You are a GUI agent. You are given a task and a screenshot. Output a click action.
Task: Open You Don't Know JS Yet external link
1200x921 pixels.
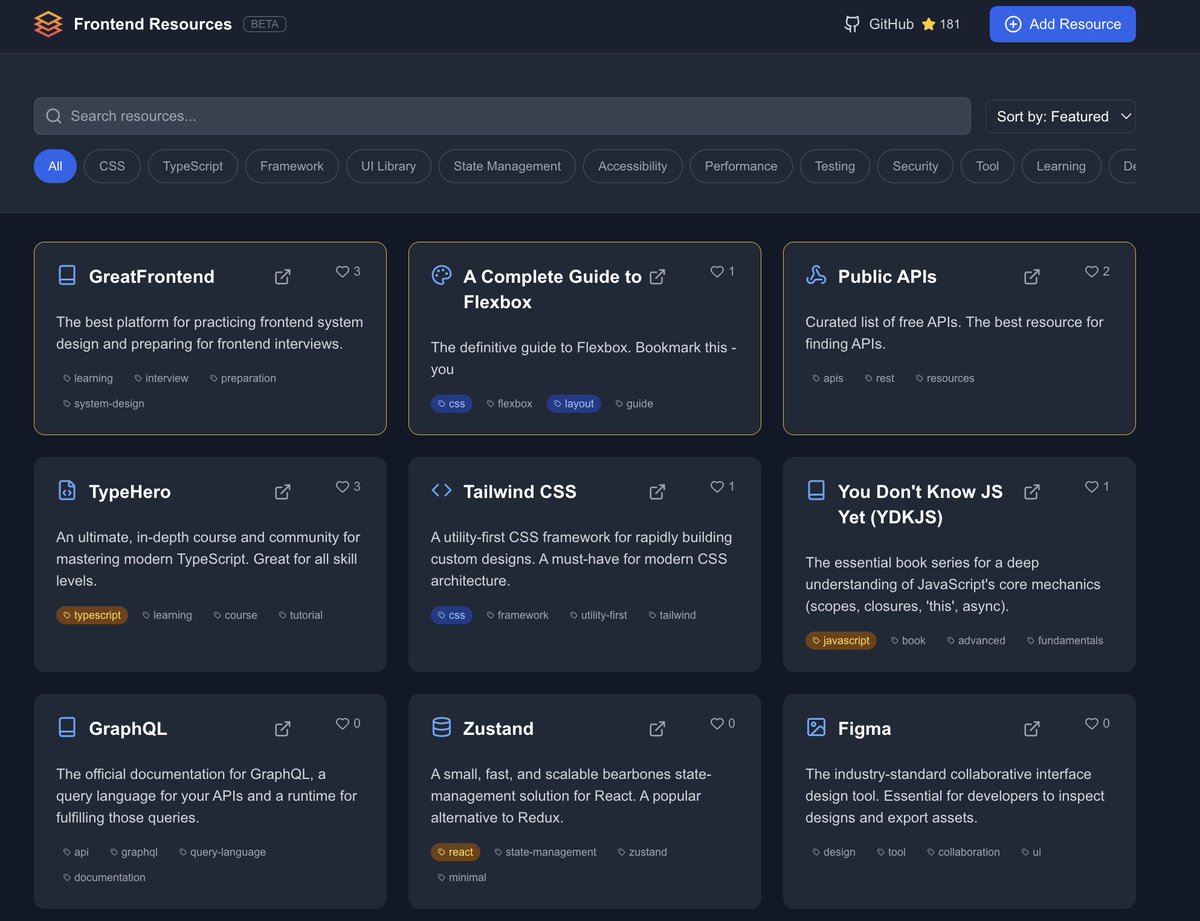coord(1032,492)
